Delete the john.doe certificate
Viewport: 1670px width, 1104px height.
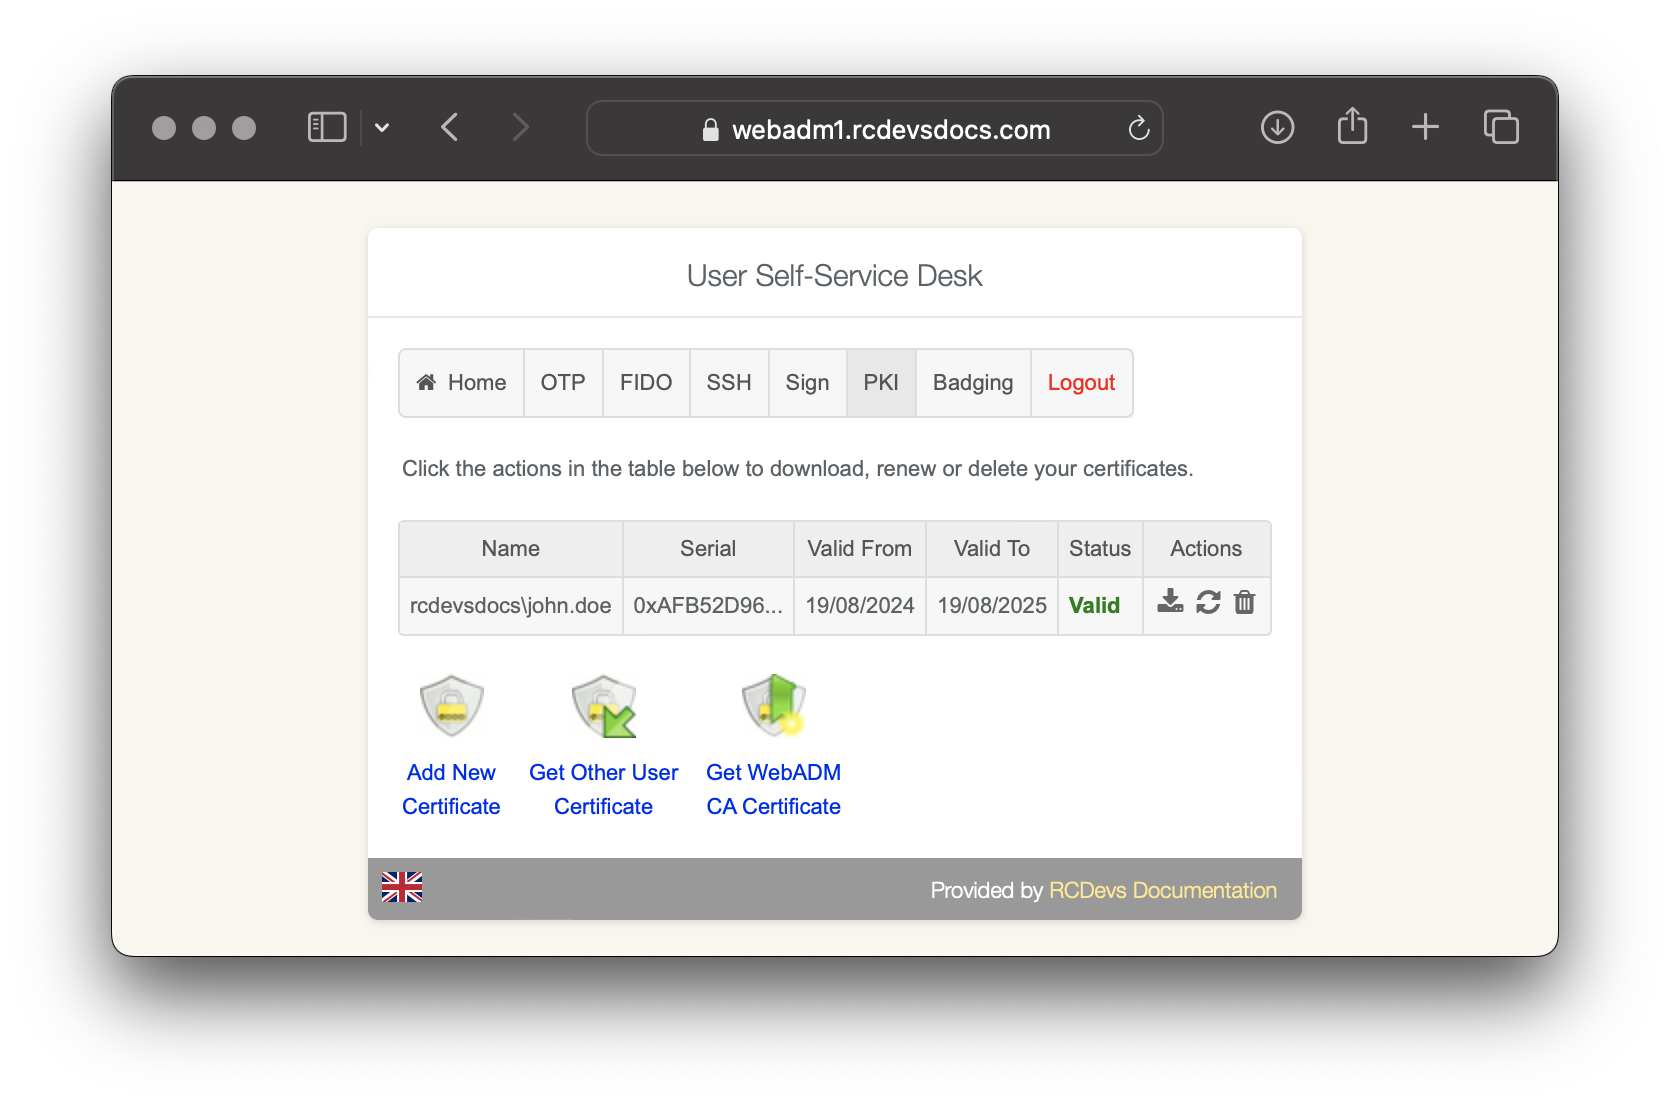pyautogui.click(x=1244, y=603)
